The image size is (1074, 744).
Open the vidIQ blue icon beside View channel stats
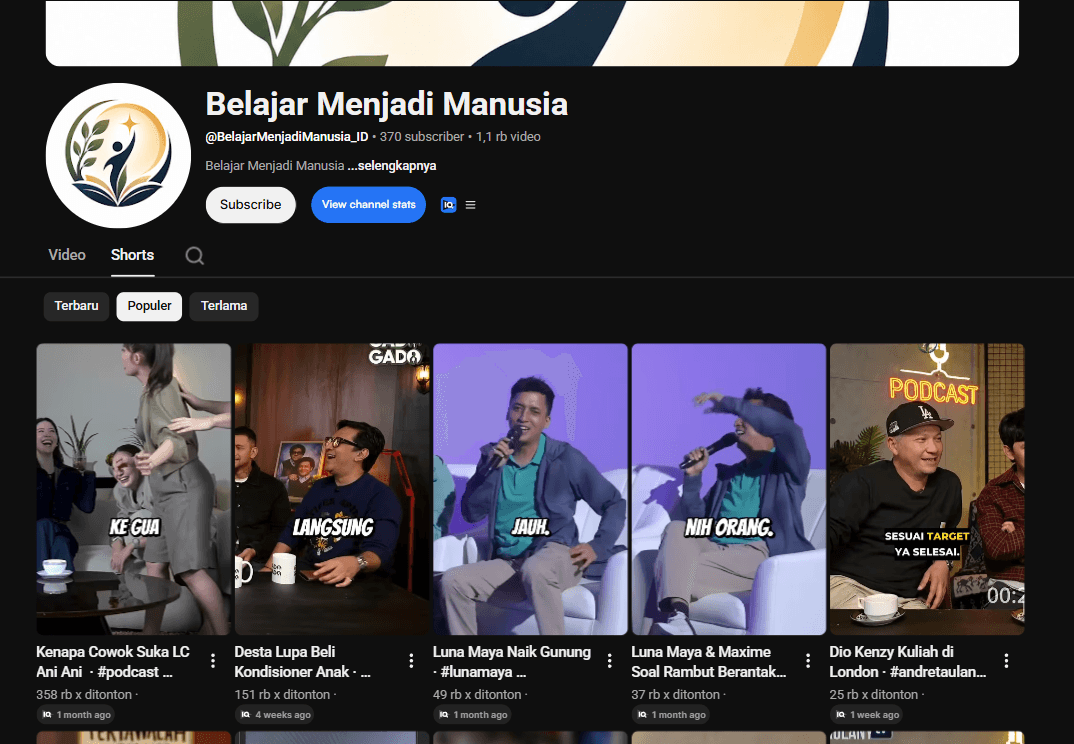[x=449, y=205]
